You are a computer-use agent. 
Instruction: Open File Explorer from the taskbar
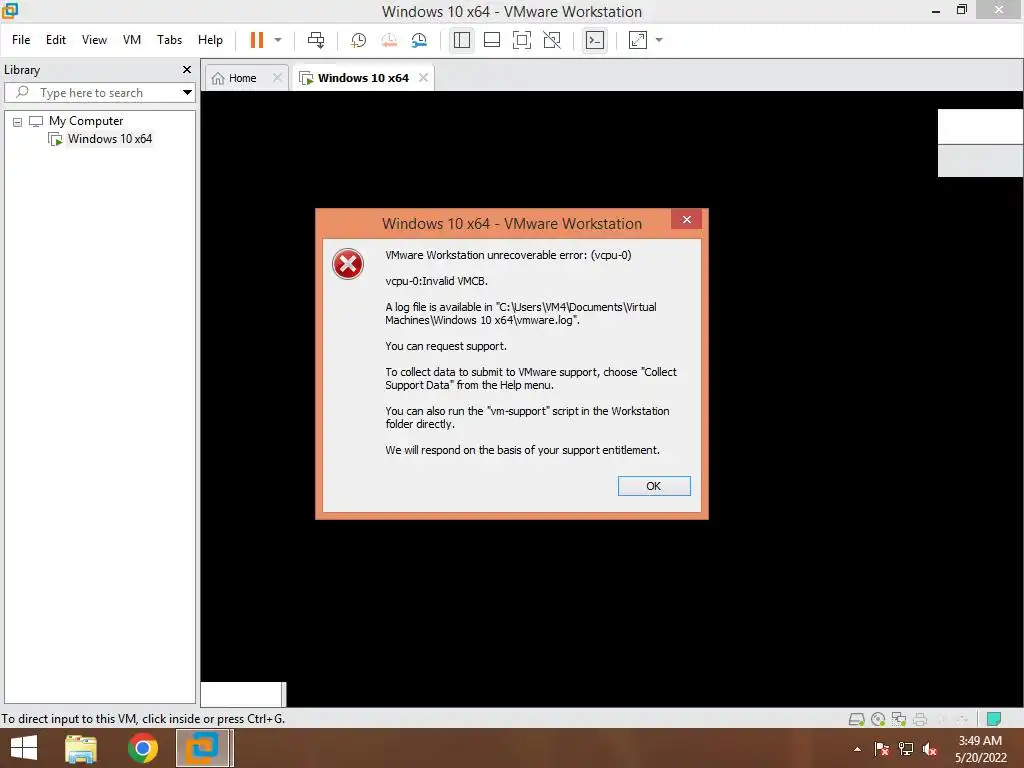pyautogui.click(x=81, y=748)
